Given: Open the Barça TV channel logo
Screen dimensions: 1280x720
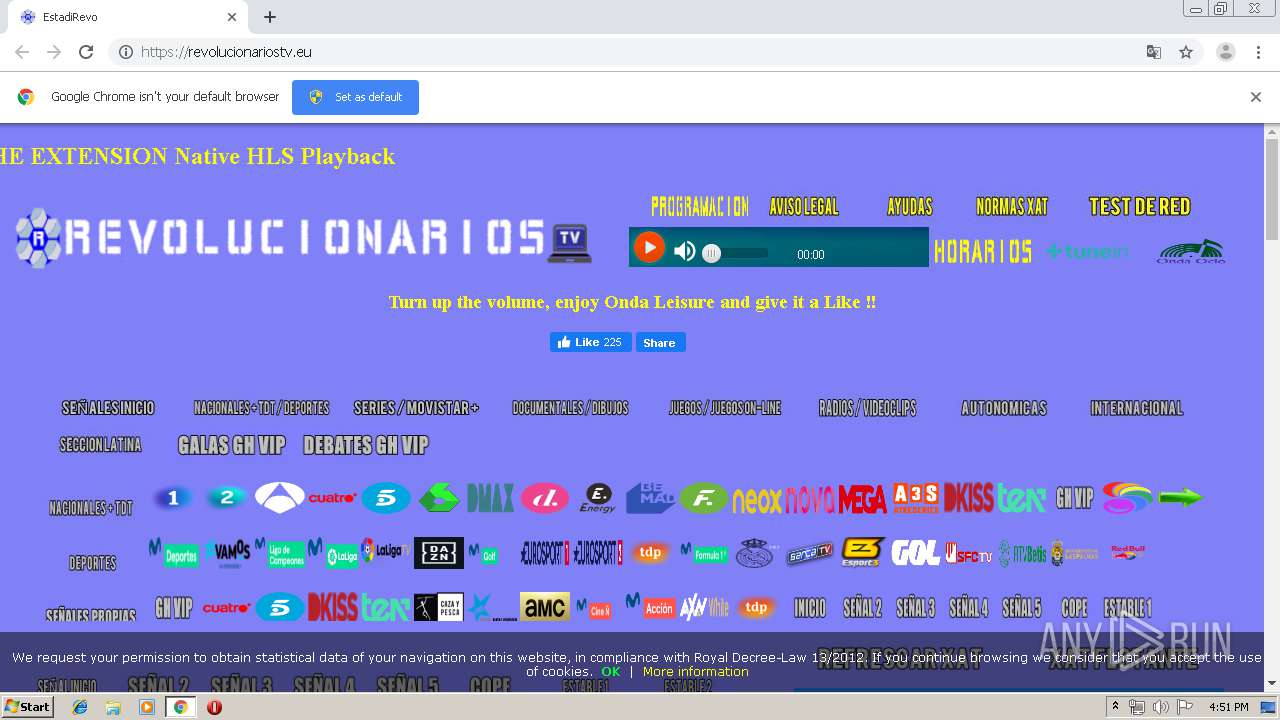Looking at the screenshot, I should coord(809,553).
